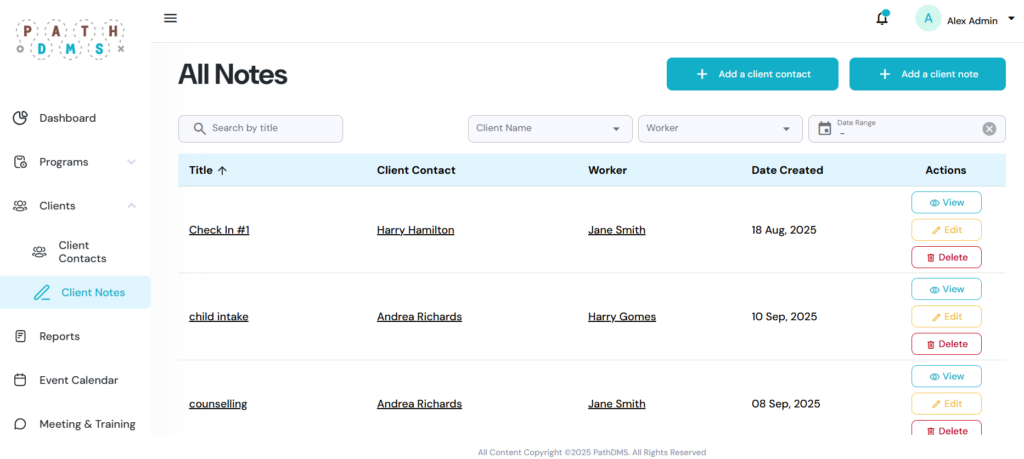1024x459 pixels.
Task: View the Check In #1 note
Action: 946,203
